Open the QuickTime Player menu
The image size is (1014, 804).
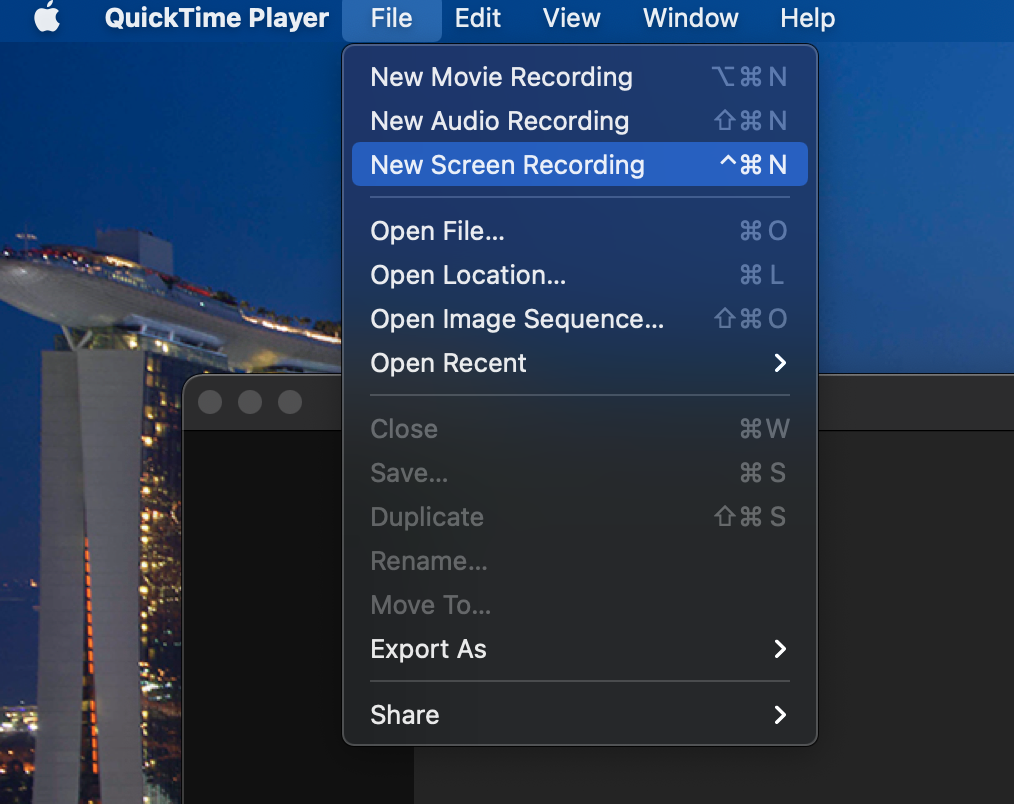217,18
